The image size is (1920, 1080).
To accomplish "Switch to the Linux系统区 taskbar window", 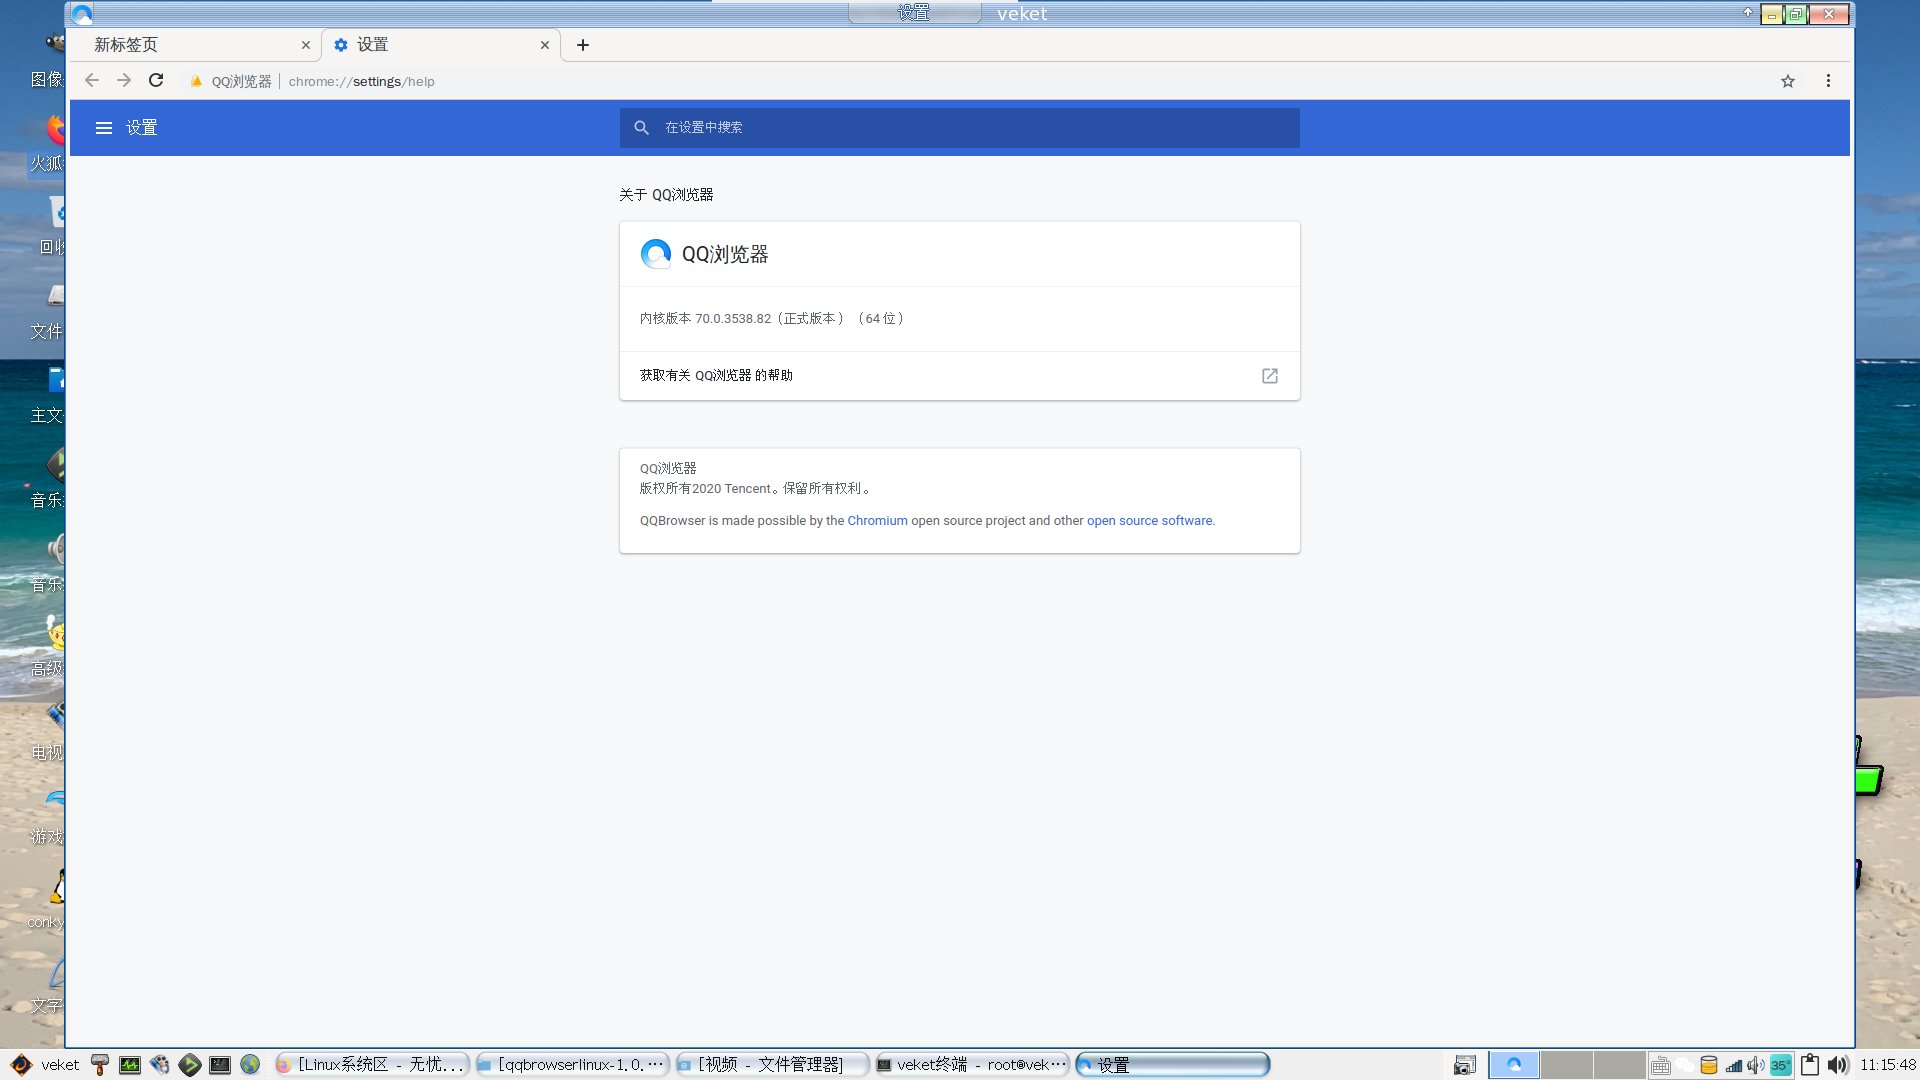I will coord(372,1065).
